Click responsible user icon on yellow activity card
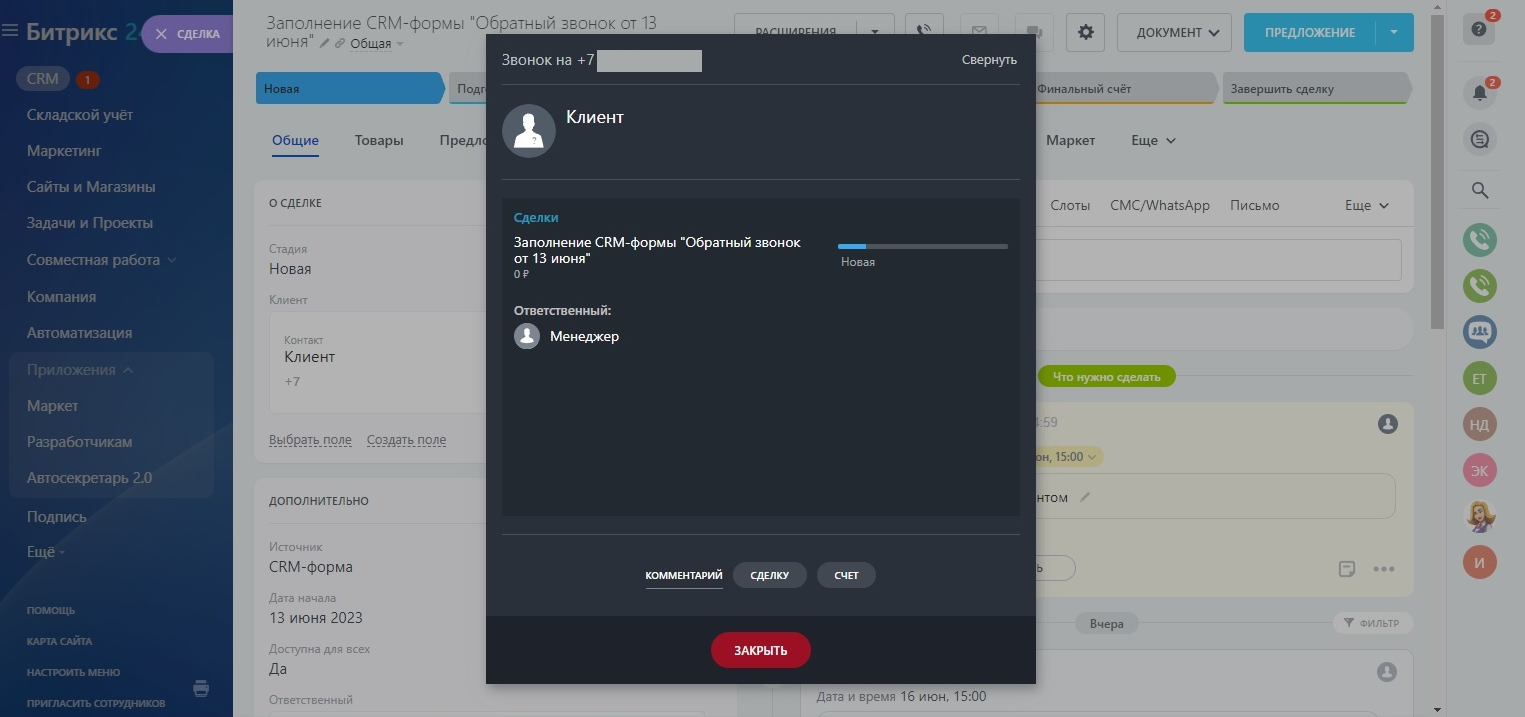 (1388, 424)
